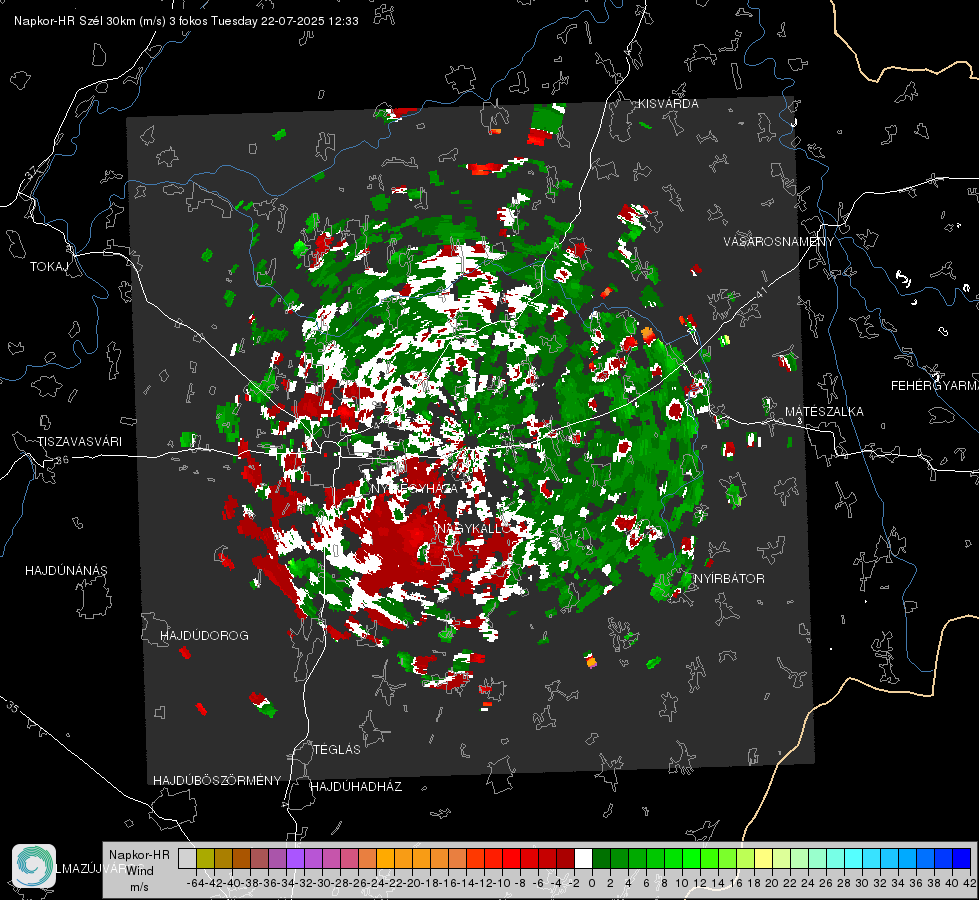Pick the white near-zero velocity legend swatch
The image size is (979, 900).
pyautogui.click(x=583, y=858)
